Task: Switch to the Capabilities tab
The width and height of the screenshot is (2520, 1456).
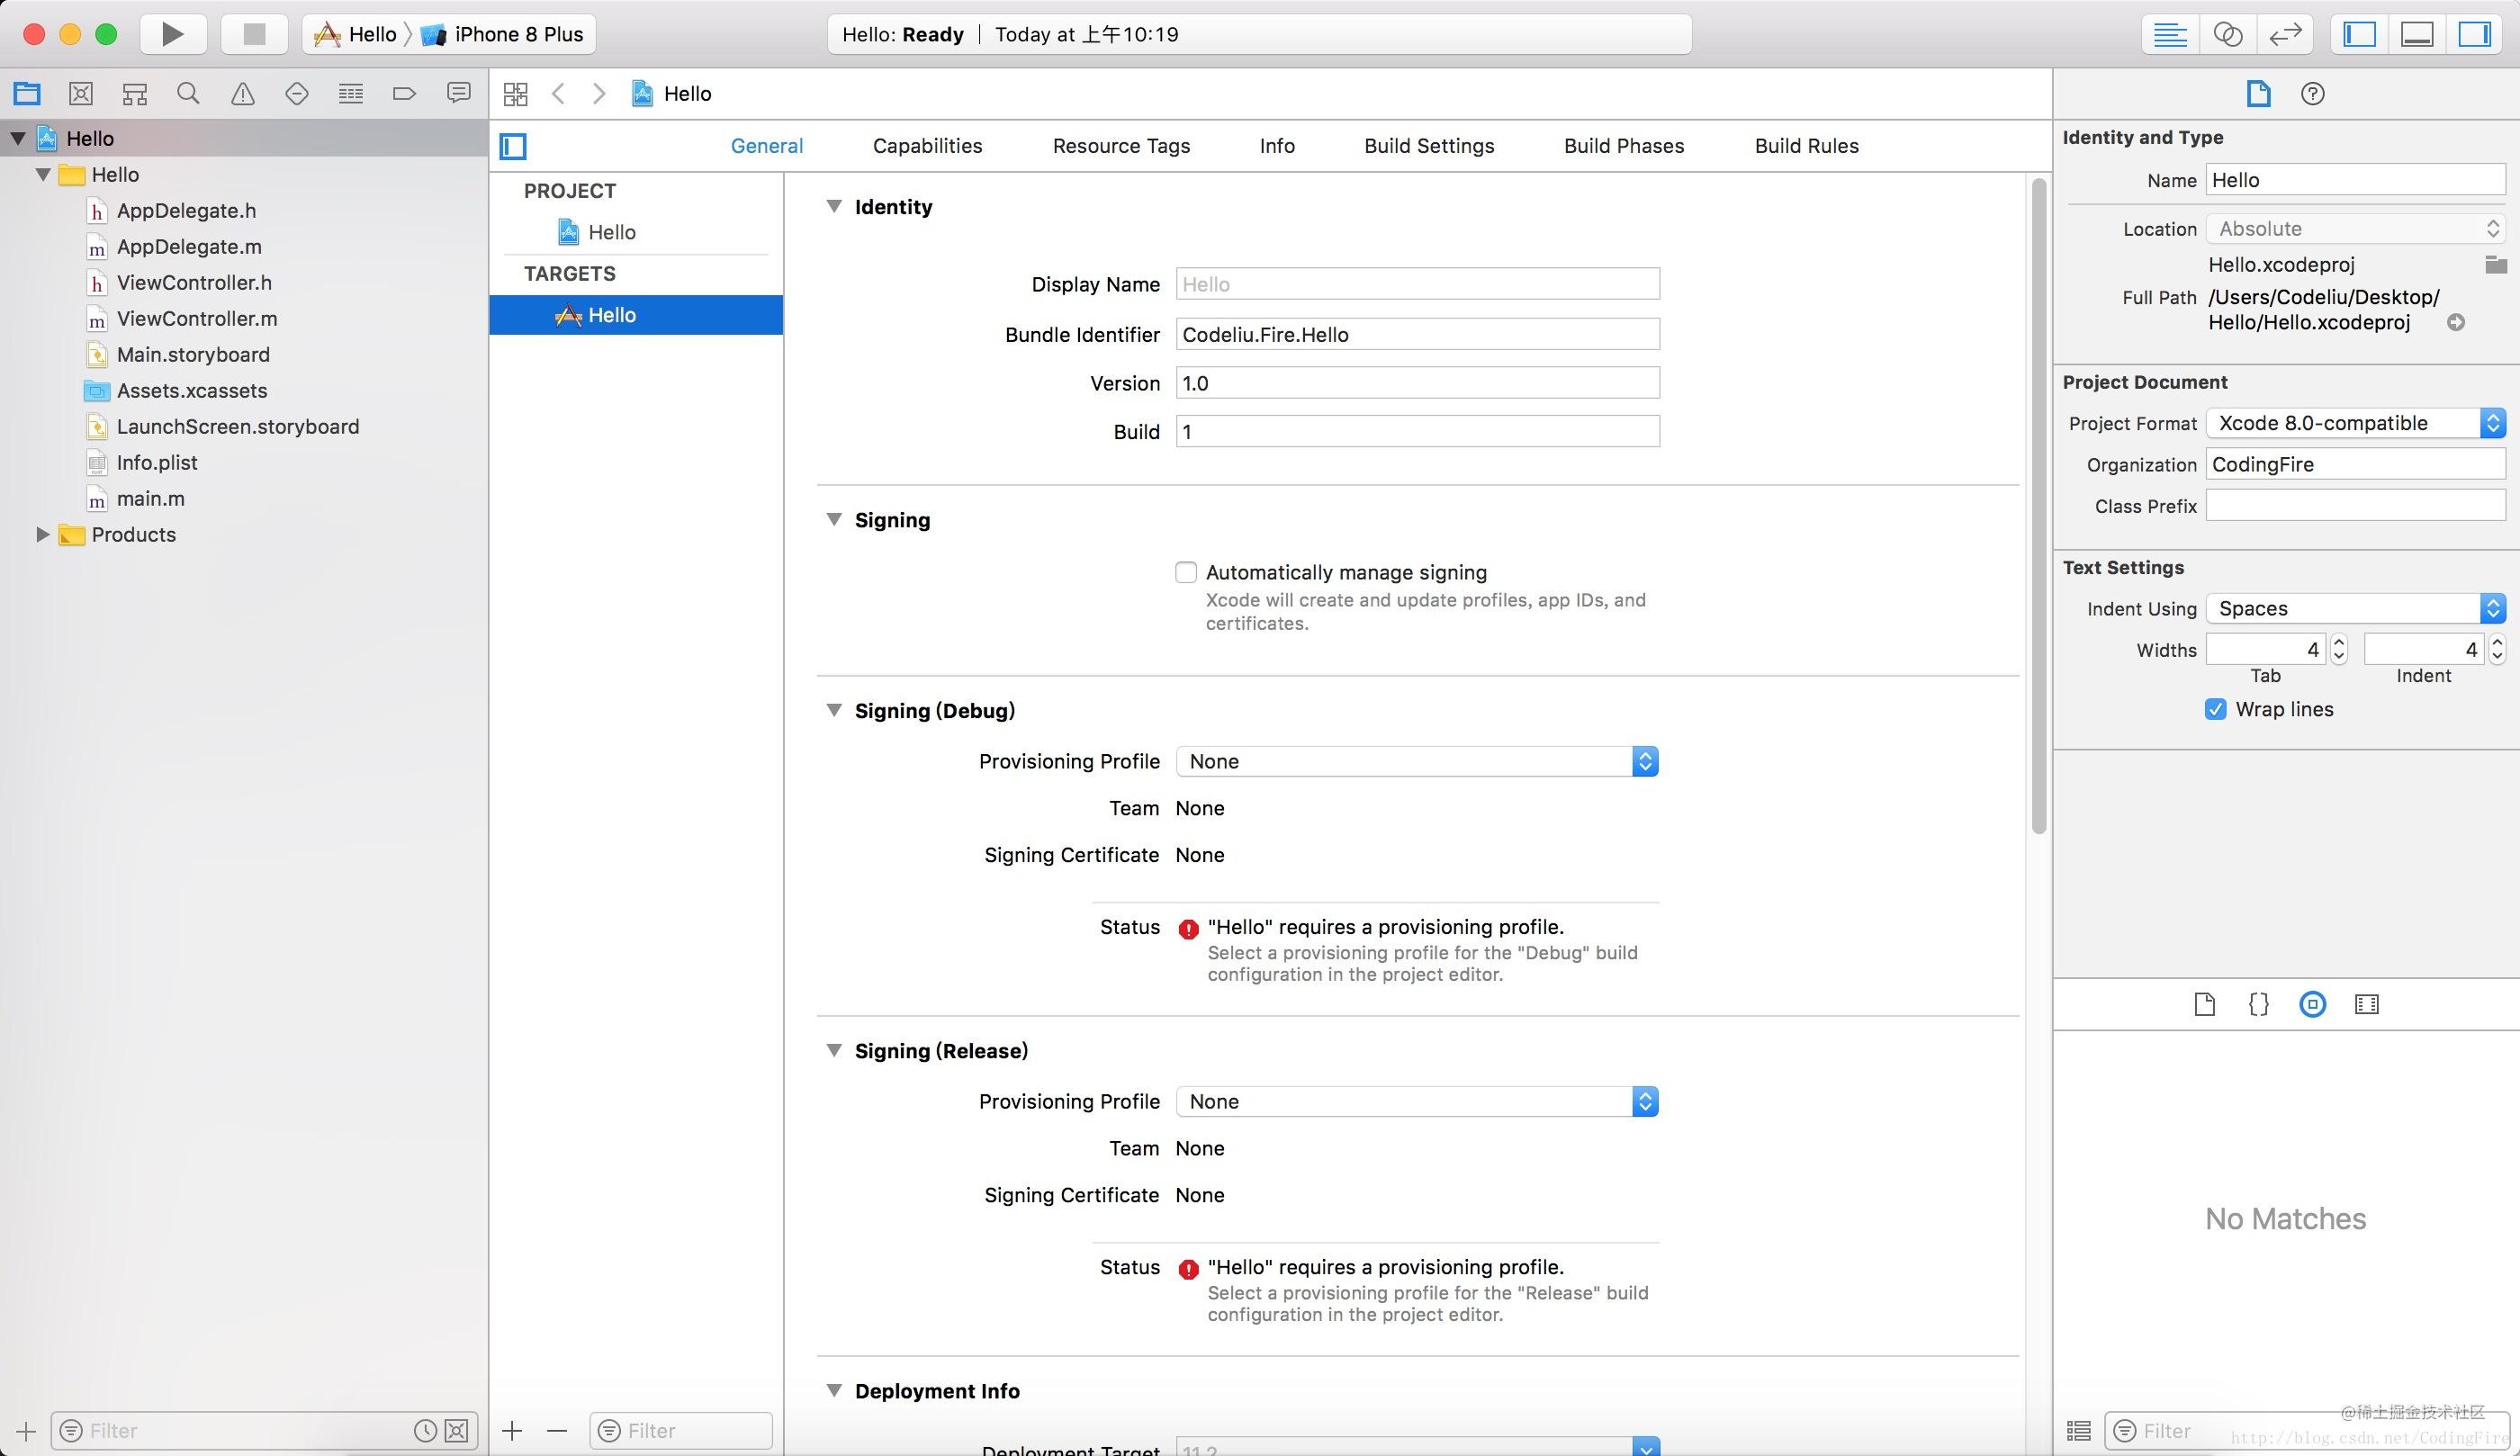Action: 927,146
